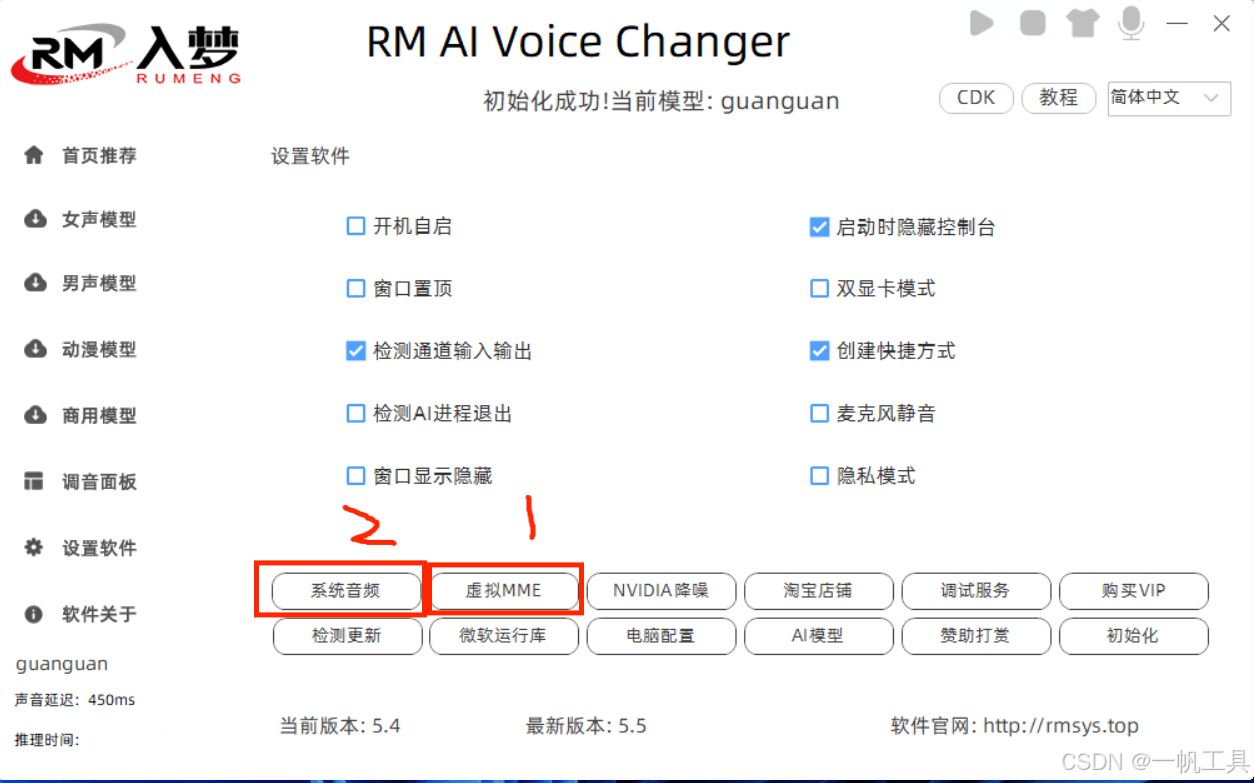Open the skin T-shirt icon
1254x783 pixels.
pyautogui.click(x=1082, y=22)
